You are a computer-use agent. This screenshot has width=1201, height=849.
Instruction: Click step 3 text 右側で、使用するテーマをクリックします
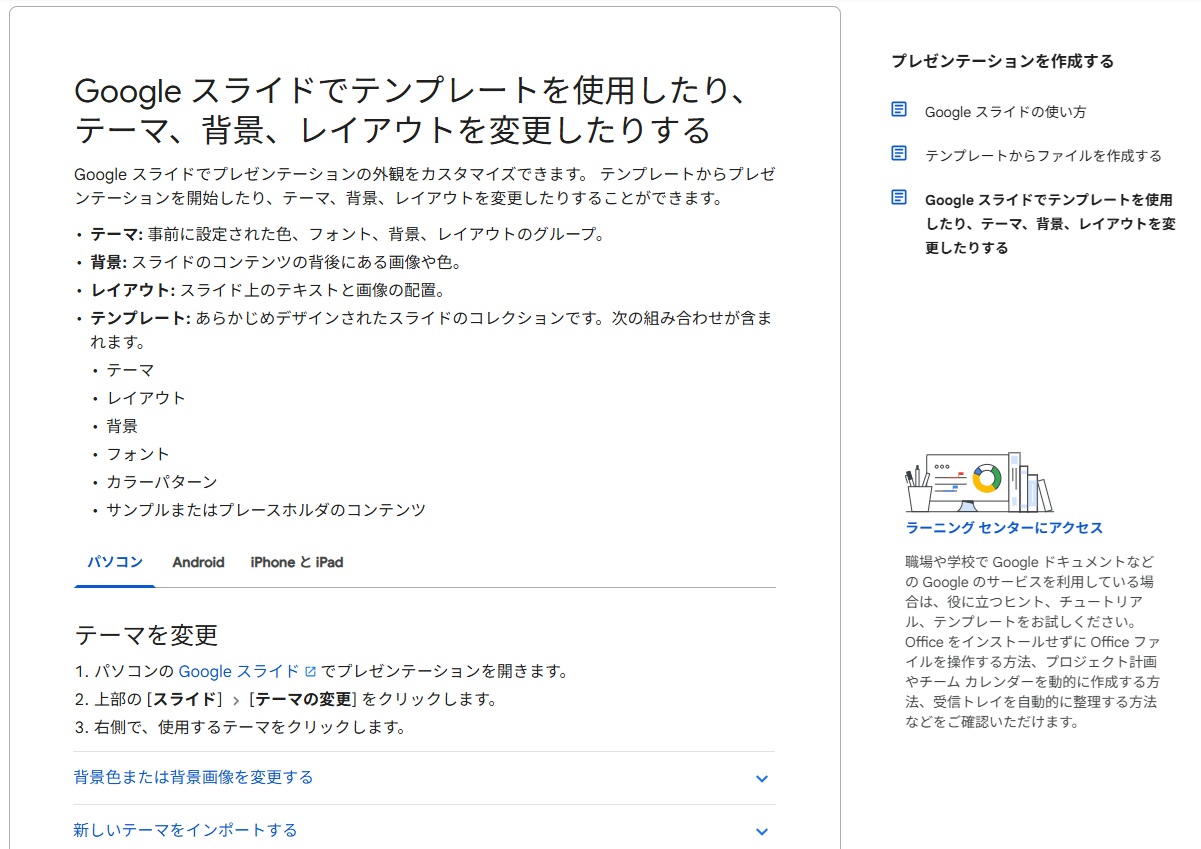(x=249, y=727)
